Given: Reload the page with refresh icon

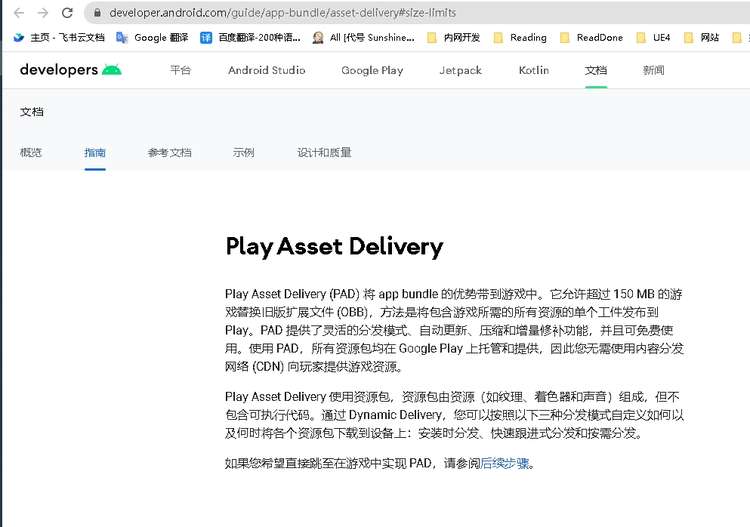Looking at the screenshot, I should pyautogui.click(x=67, y=13).
